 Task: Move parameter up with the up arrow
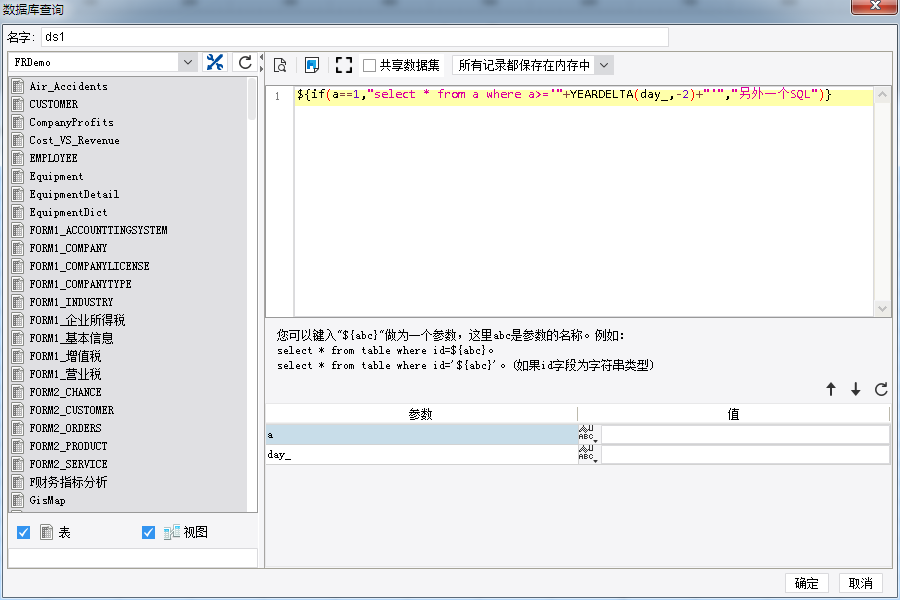tap(831, 390)
